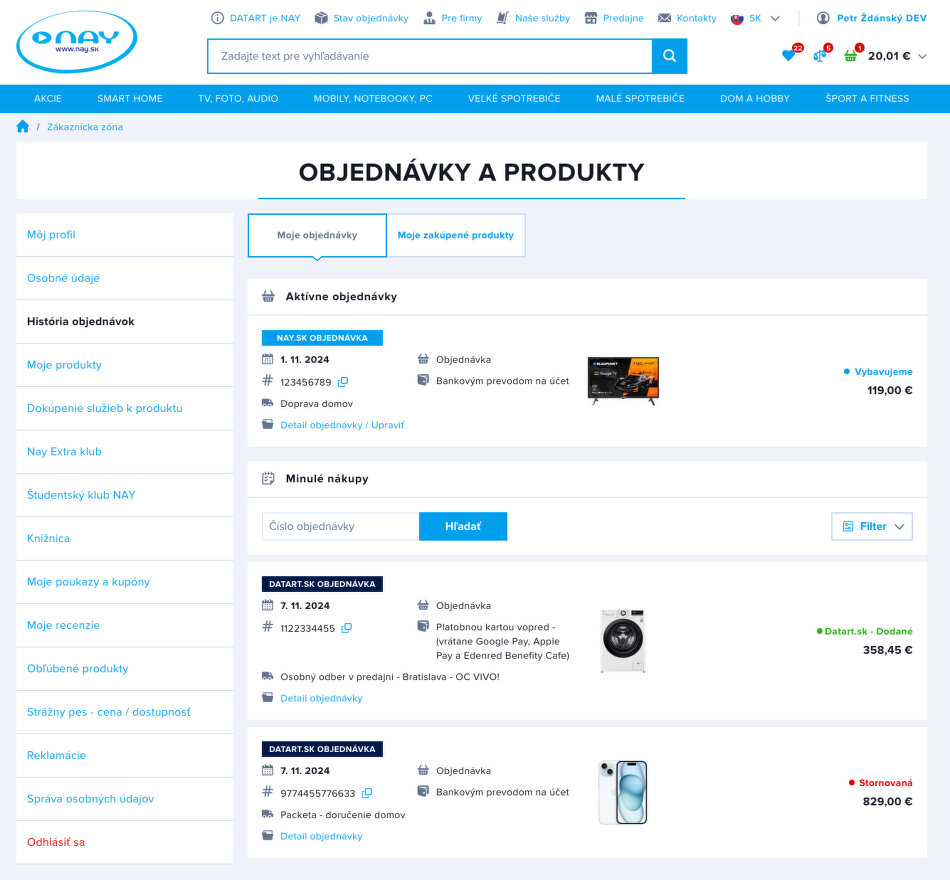Expand the cart total 20,01 € dropdown
This screenshot has height=880, width=950.
pyautogui.click(x=922, y=56)
